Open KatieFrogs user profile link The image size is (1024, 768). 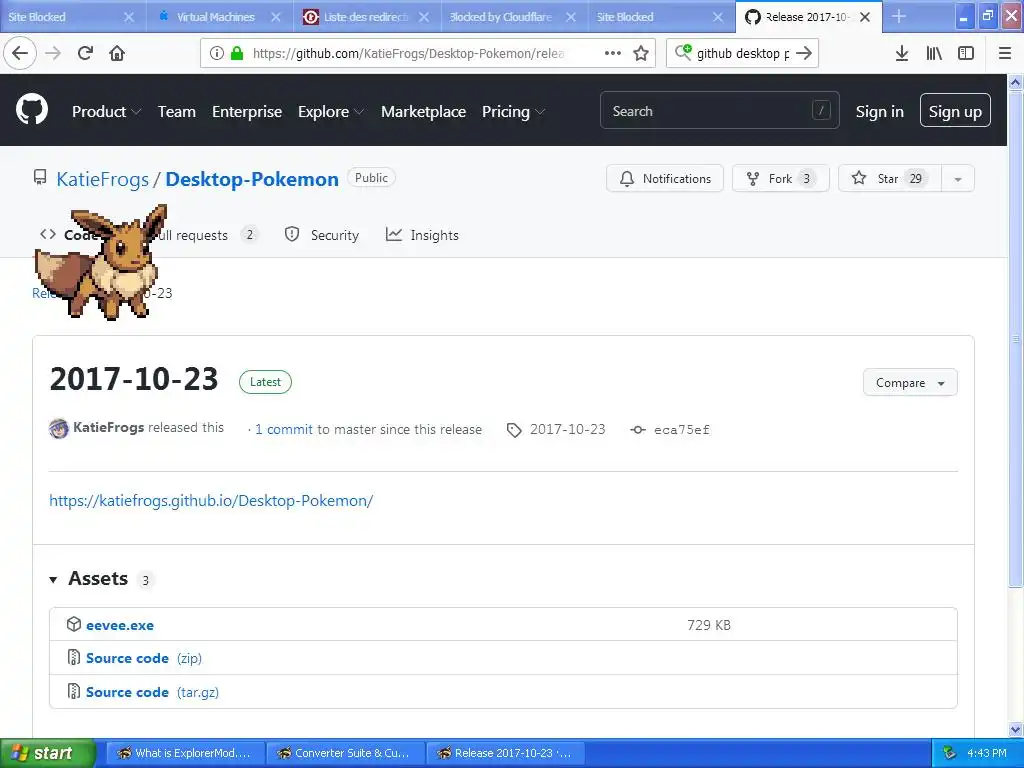click(x=103, y=179)
